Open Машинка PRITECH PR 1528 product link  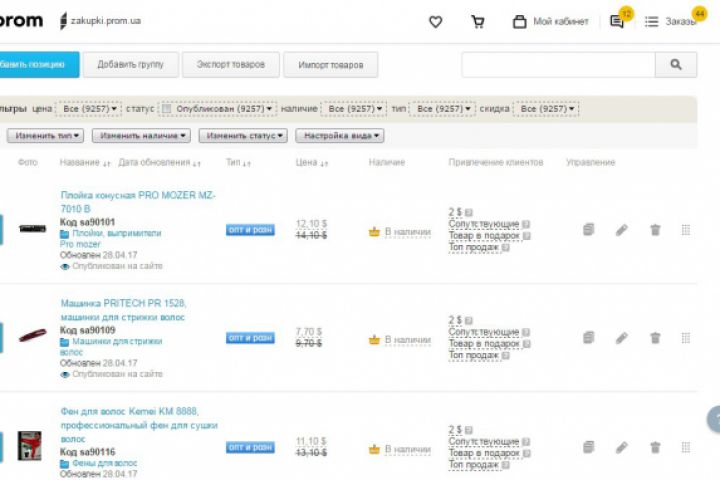pos(123,310)
